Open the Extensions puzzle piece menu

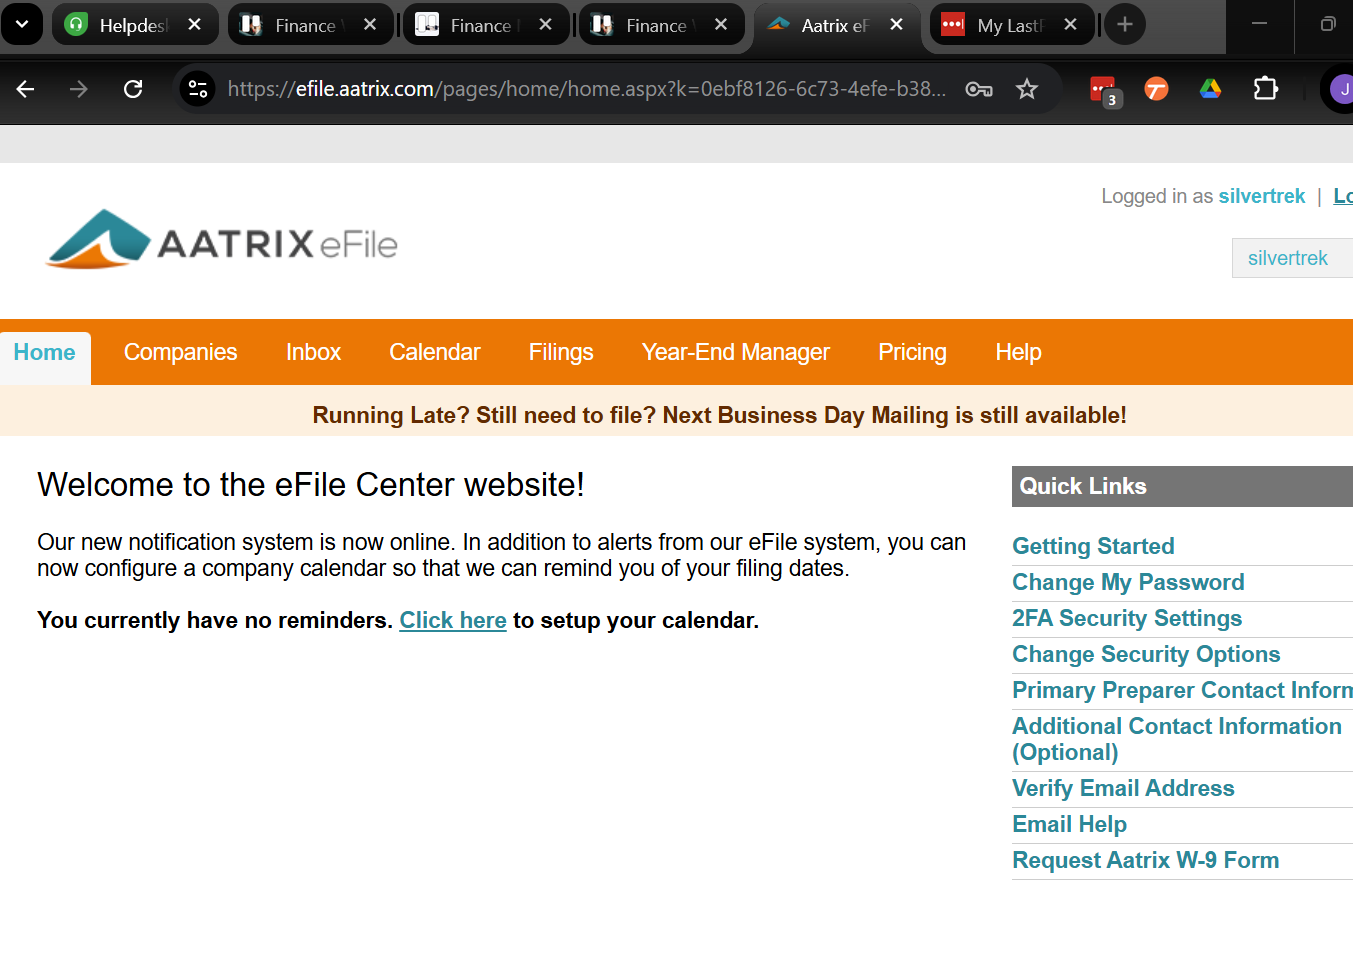(1265, 89)
